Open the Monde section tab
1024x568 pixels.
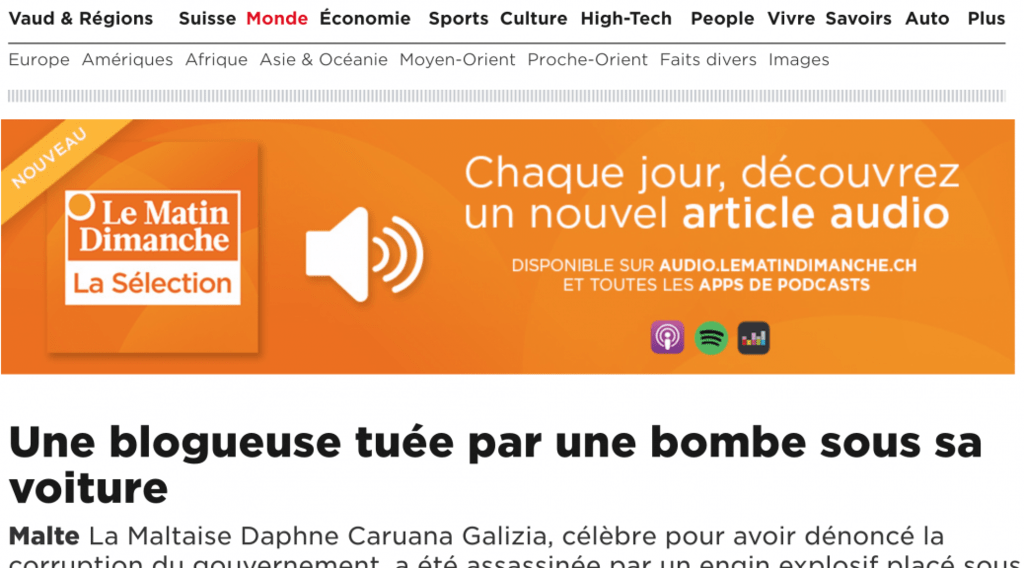pyautogui.click(x=277, y=18)
